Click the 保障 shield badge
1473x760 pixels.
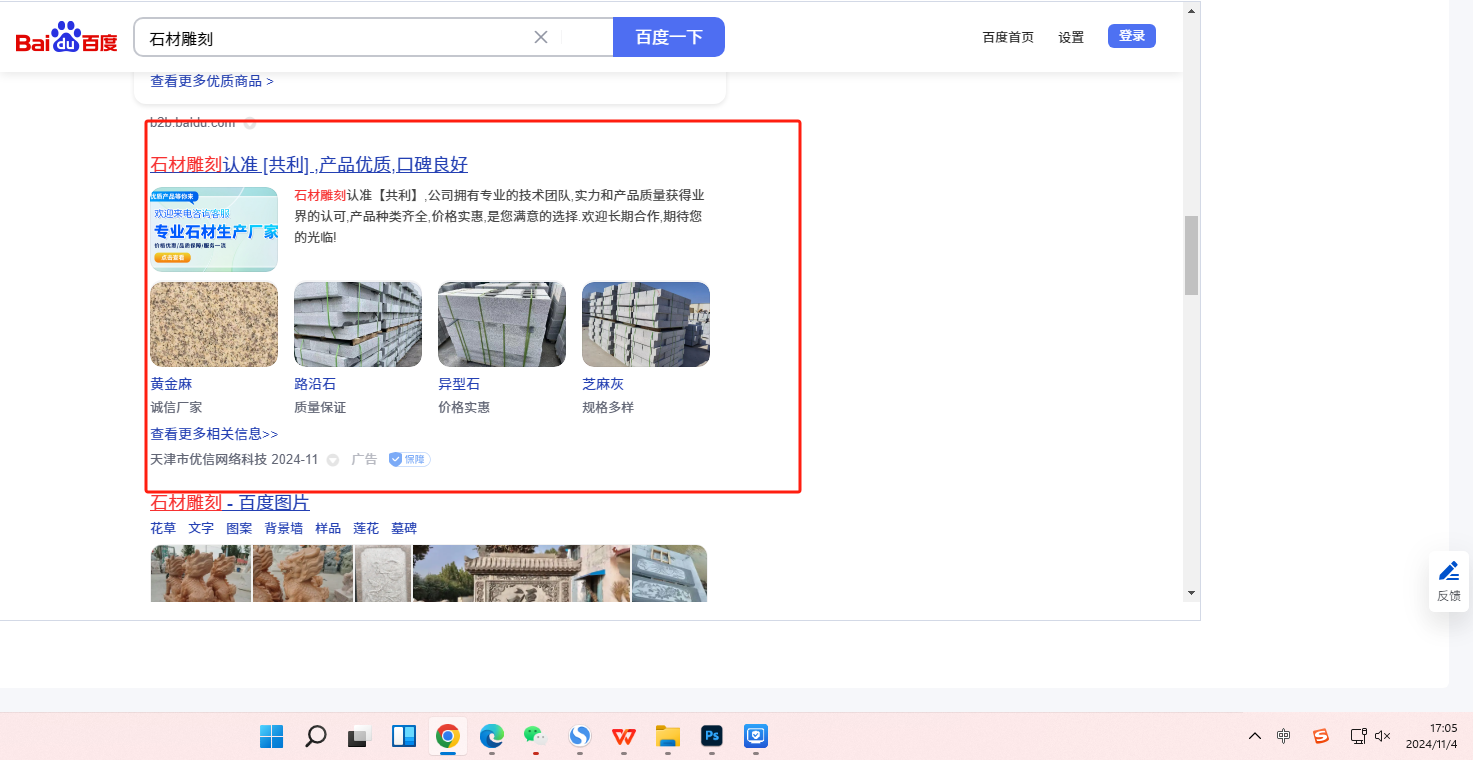click(x=409, y=459)
